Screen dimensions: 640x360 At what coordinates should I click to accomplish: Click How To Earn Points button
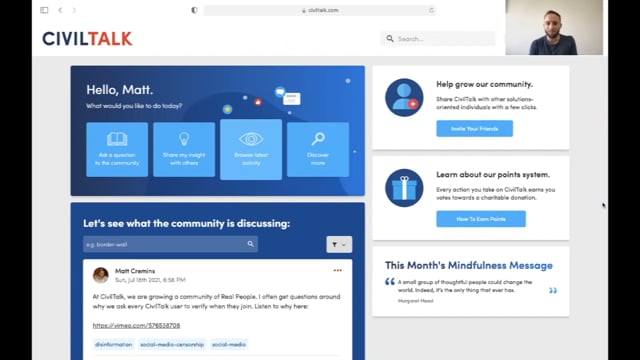pos(481,219)
